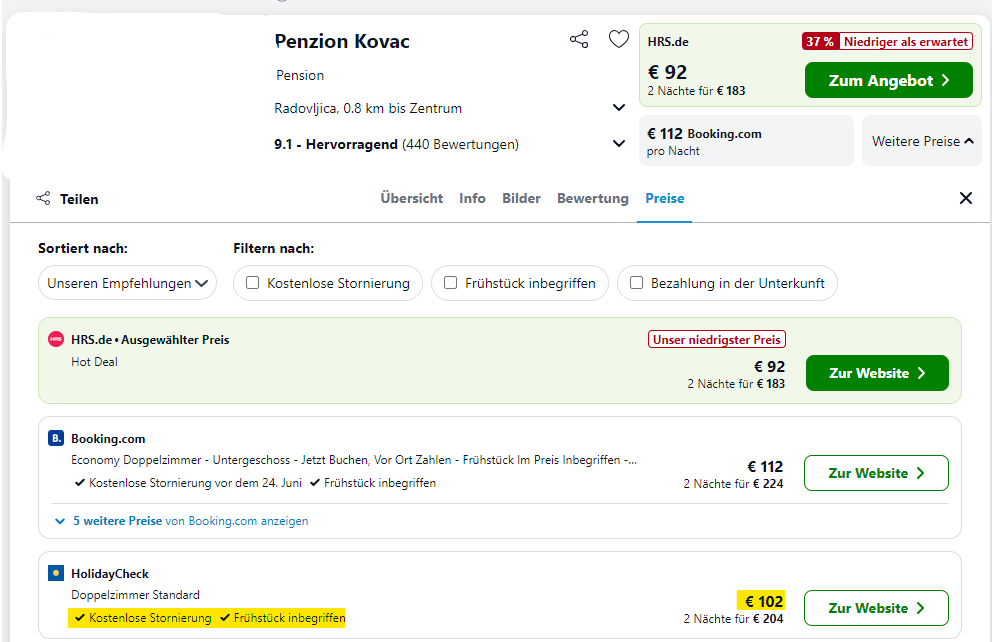The height and width of the screenshot is (642, 992).
Task: Click Zur Website for HolidayCheck offer
Action: [876, 608]
